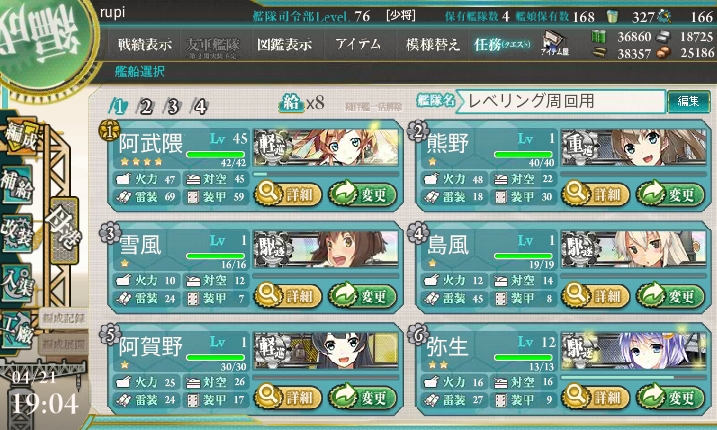Switch to fleet 2 tab
Viewport: 717px width, 430px height.
tap(145, 107)
